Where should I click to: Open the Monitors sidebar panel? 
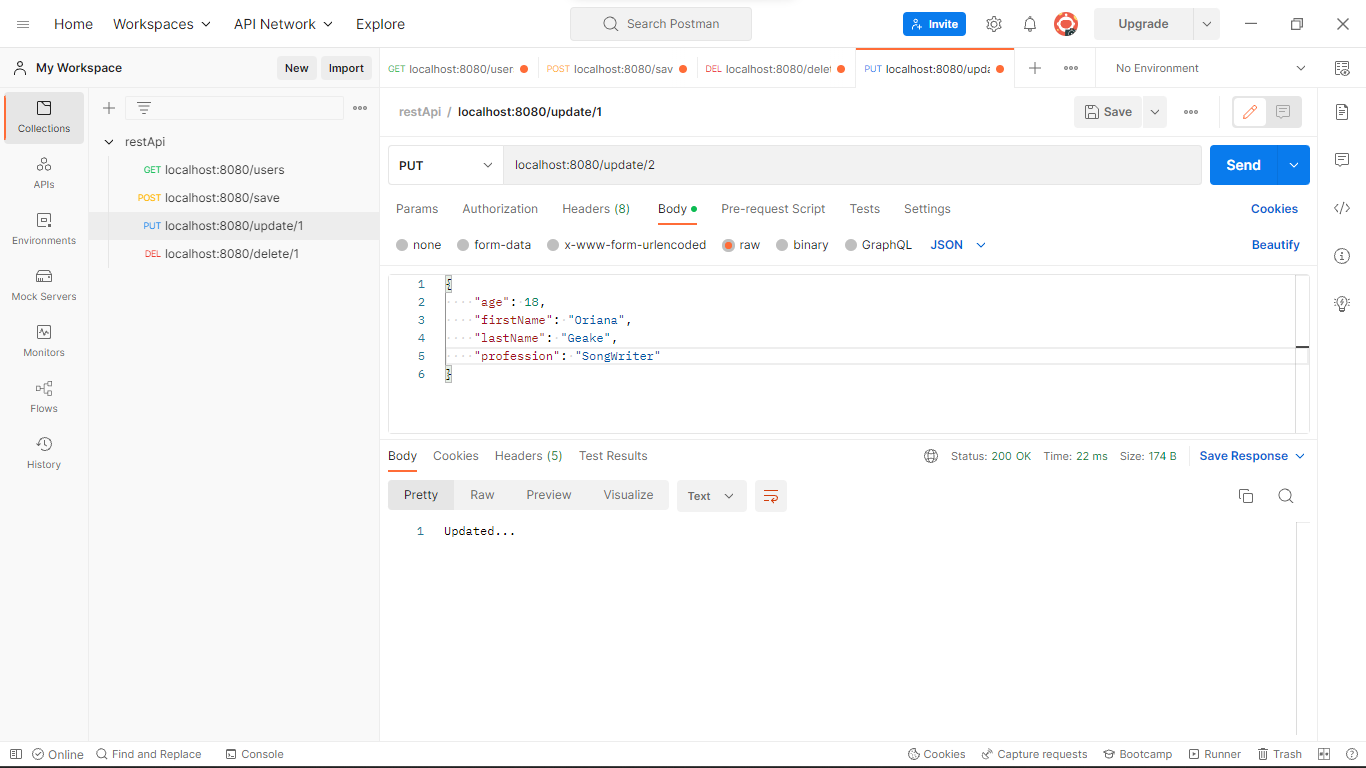tap(44, 341)
